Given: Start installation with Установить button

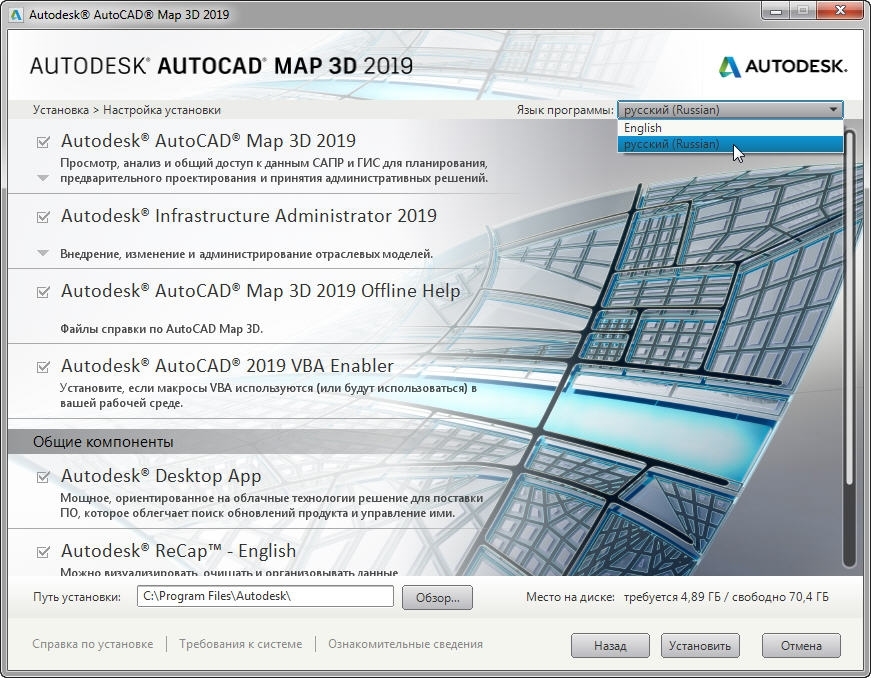Looking at the screenshot, I should click(700, 645).
